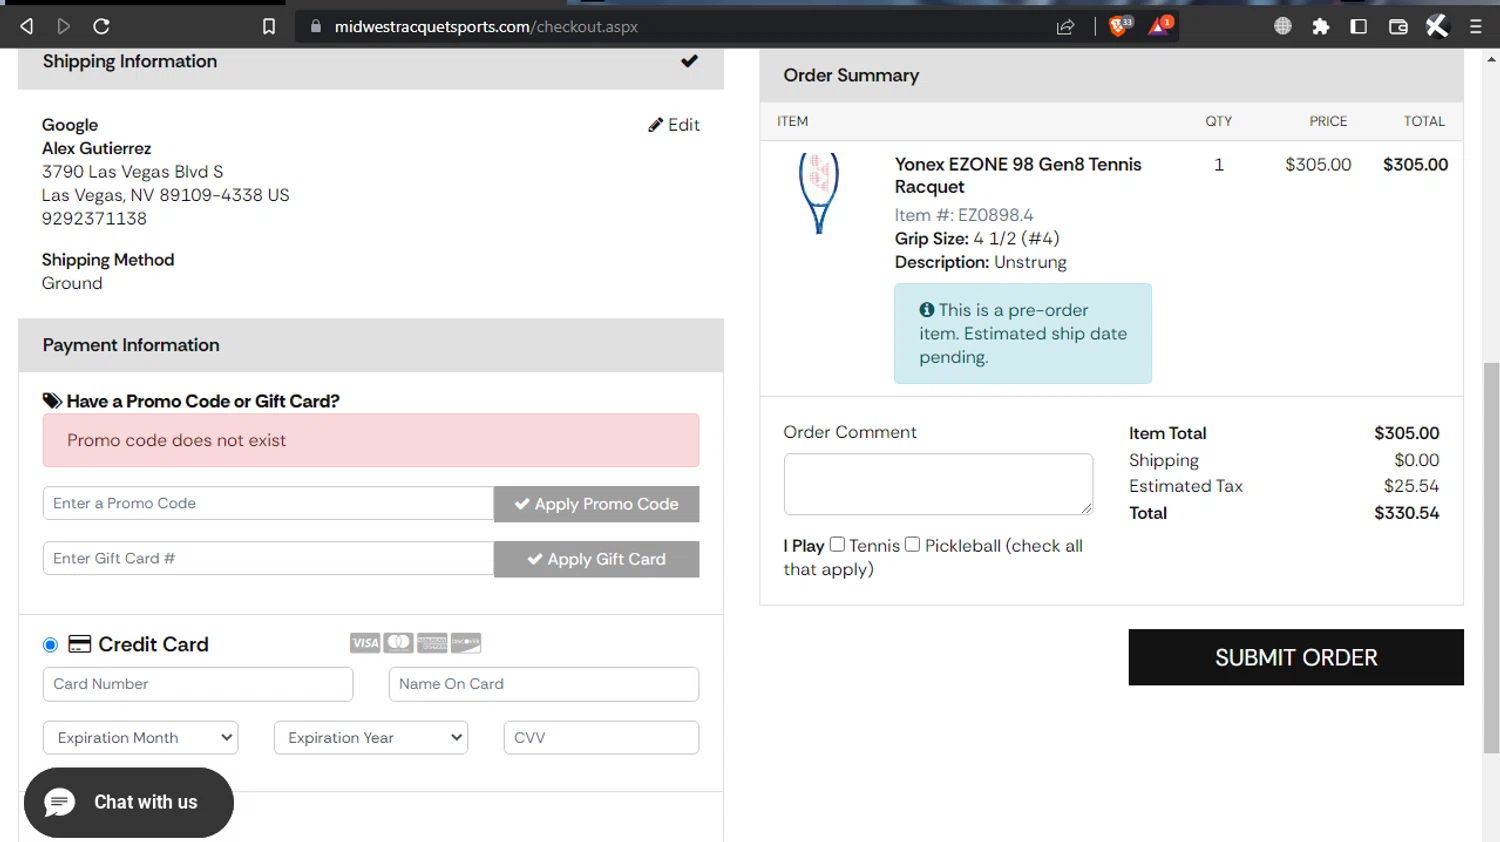This screenshot has height=842, width=1500.
Task: Click the promo tag icon
Action: pyautogui.click(x=52, y=401)
